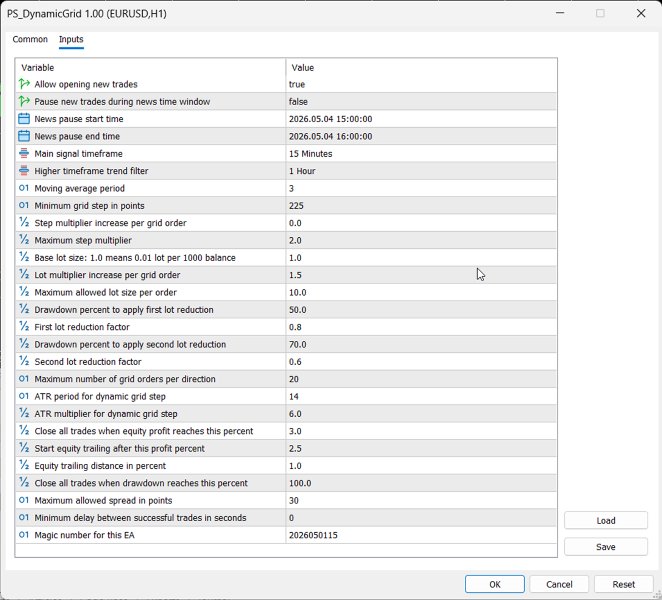Select the 'Minimum delay between successful trades in seconds' label
This screenshot has width=662, height=600.
click(140, 517)
